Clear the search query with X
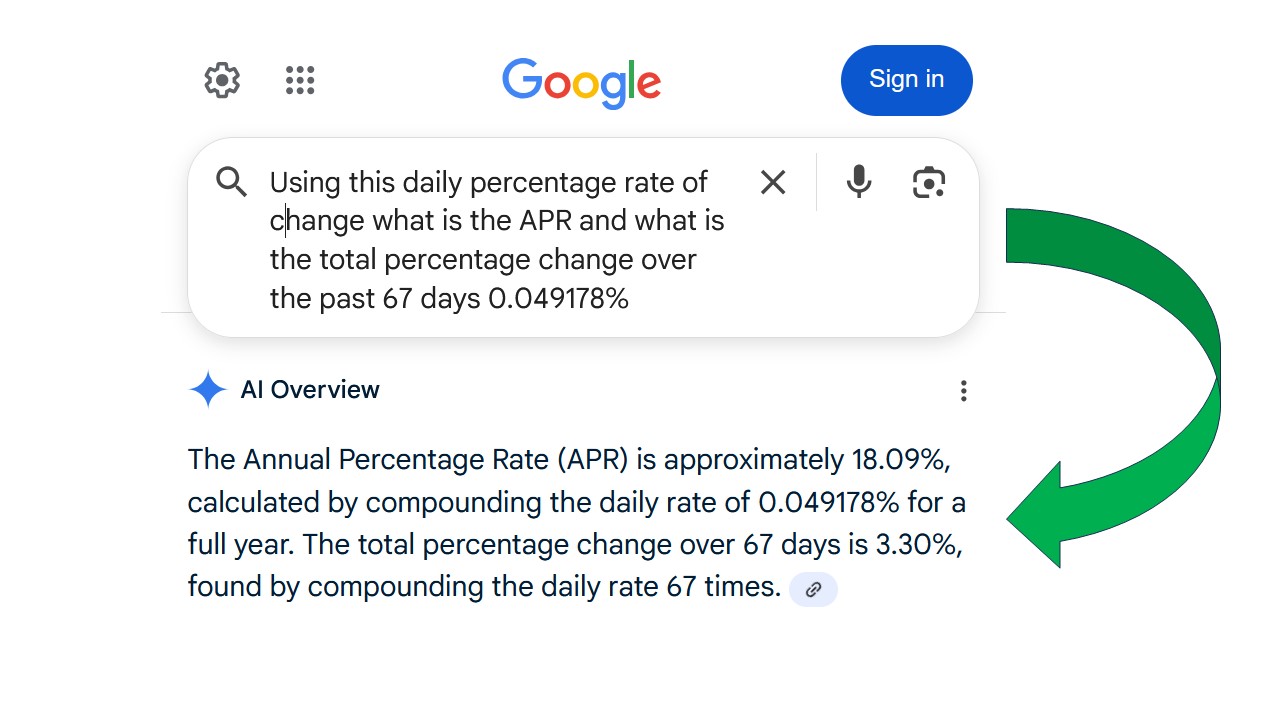The height and width of the screenshot is (720, 1280). click(x=773, y=182)
